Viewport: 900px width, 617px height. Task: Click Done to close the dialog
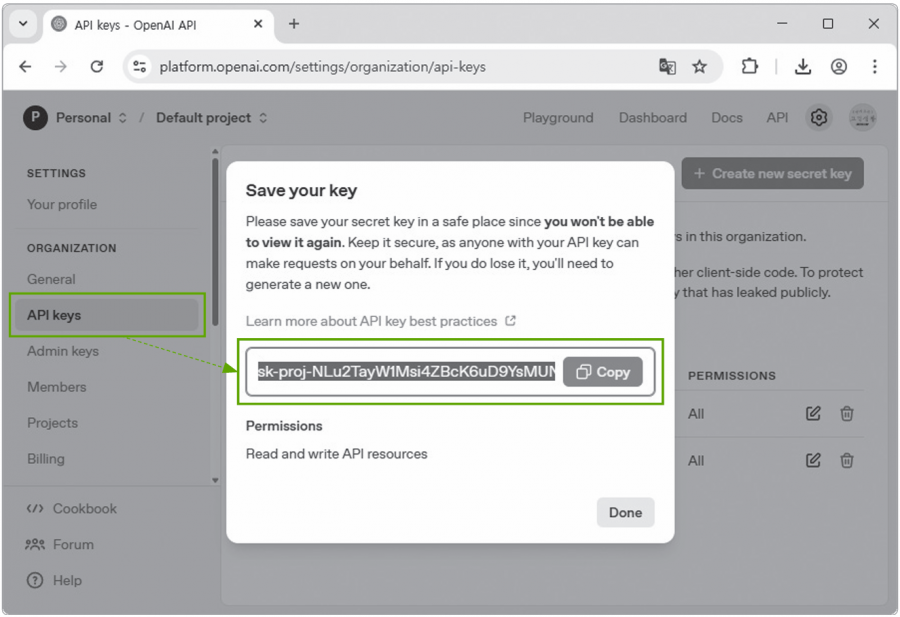click(x=625, y=513)
